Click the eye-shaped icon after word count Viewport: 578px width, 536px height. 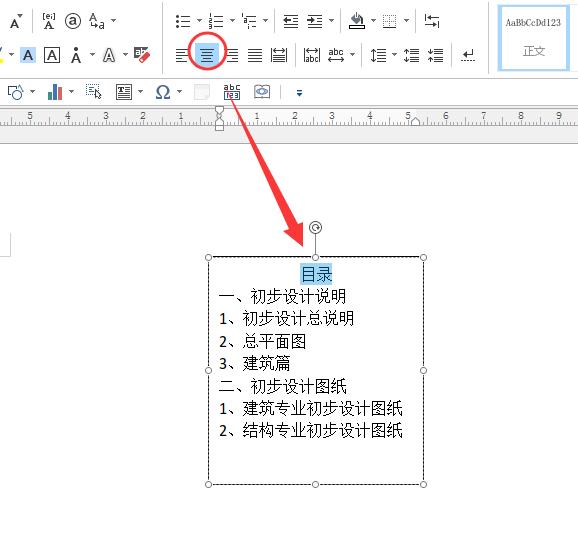tap(262, 91)
